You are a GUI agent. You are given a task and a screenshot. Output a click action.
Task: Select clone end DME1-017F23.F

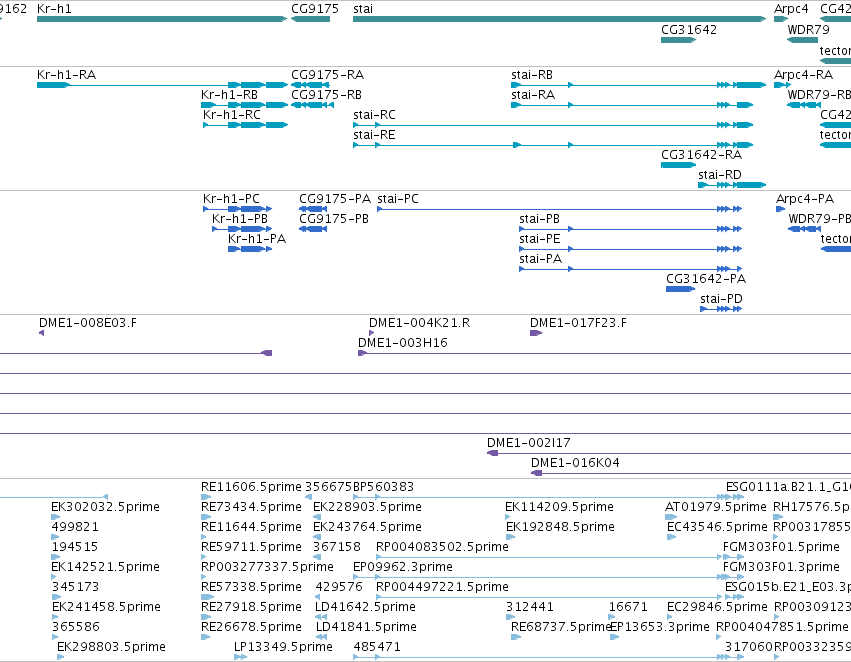coord(536,333)
